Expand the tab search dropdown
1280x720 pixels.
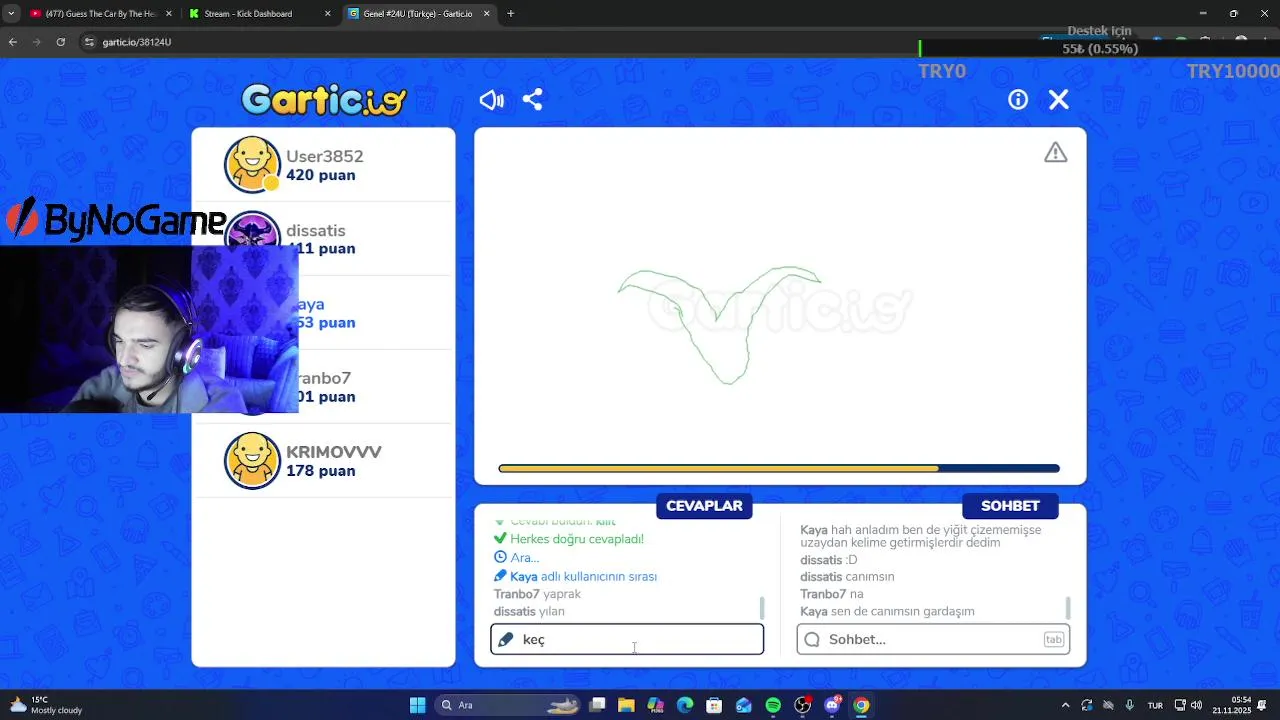click(x=11, y=14)
